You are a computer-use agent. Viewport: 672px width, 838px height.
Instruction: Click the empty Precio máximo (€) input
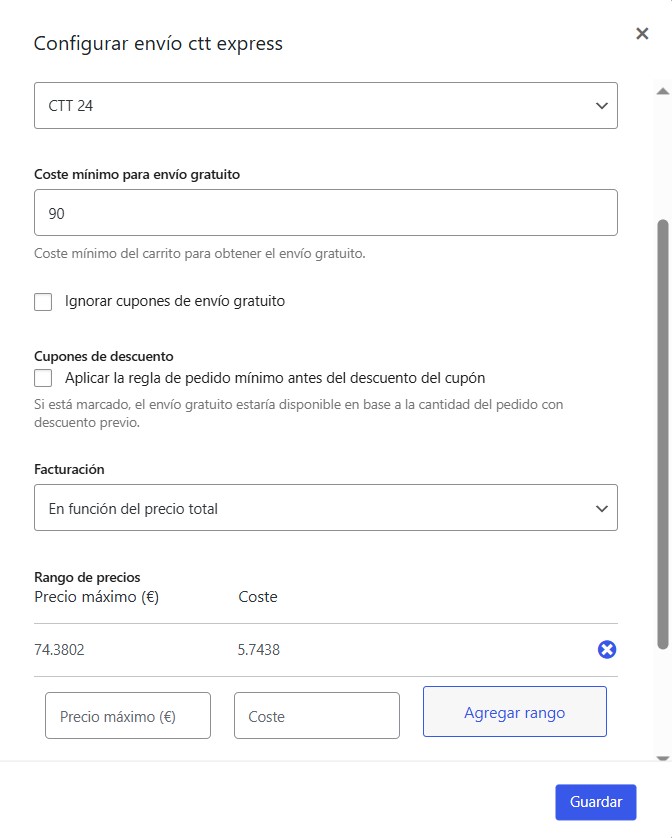coord(128,716)
